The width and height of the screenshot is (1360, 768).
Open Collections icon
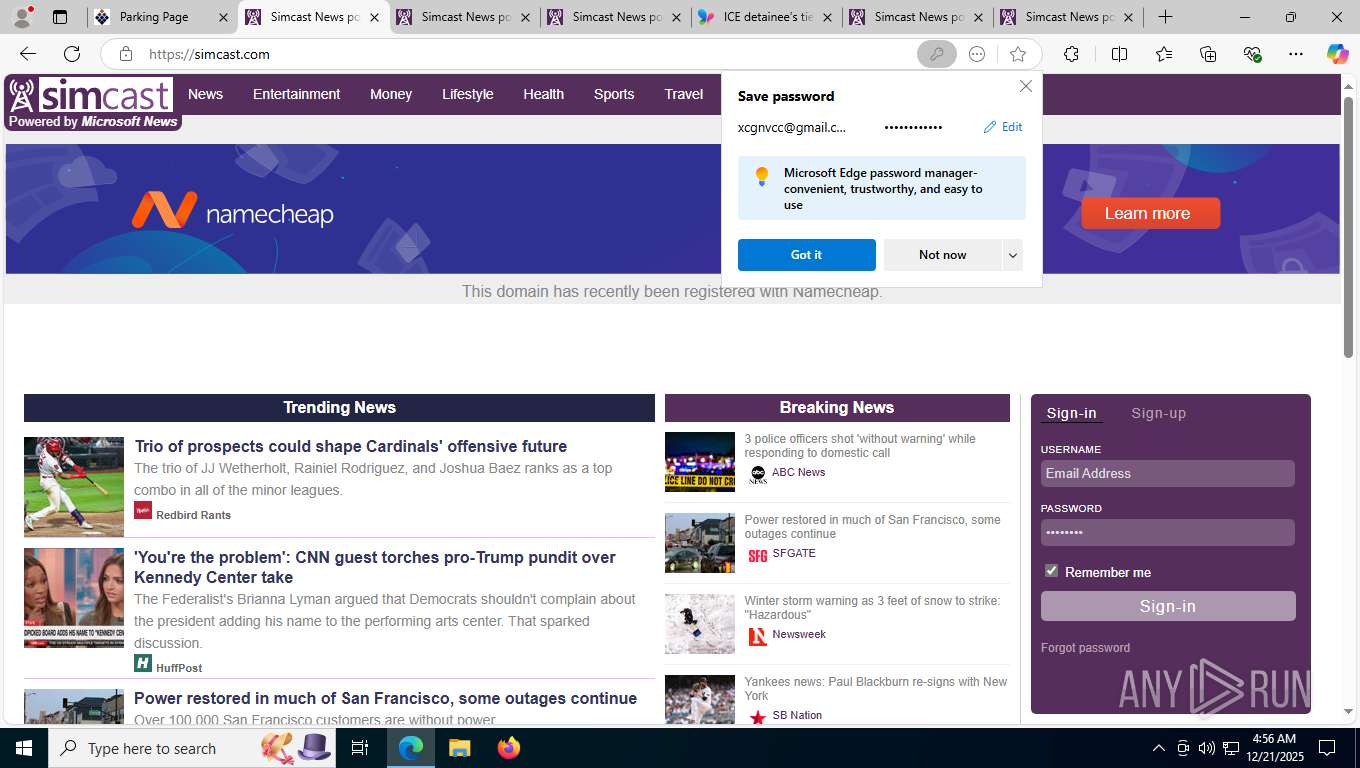[1208, 54]
